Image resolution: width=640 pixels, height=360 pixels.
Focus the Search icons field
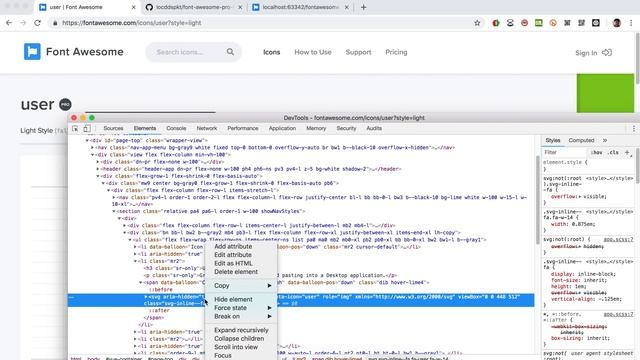tap(194, 52)
